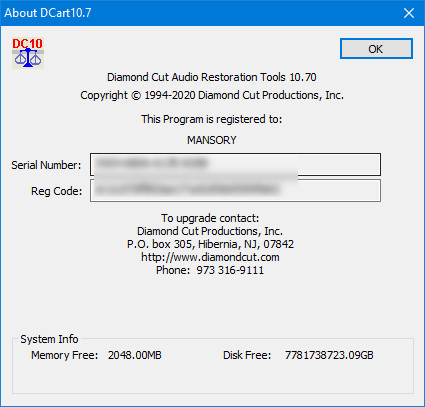Click the Copyright 1994-2020 line
Image resolution: width=425 pixels, height=407 pixels.
(x=212, y=95)
